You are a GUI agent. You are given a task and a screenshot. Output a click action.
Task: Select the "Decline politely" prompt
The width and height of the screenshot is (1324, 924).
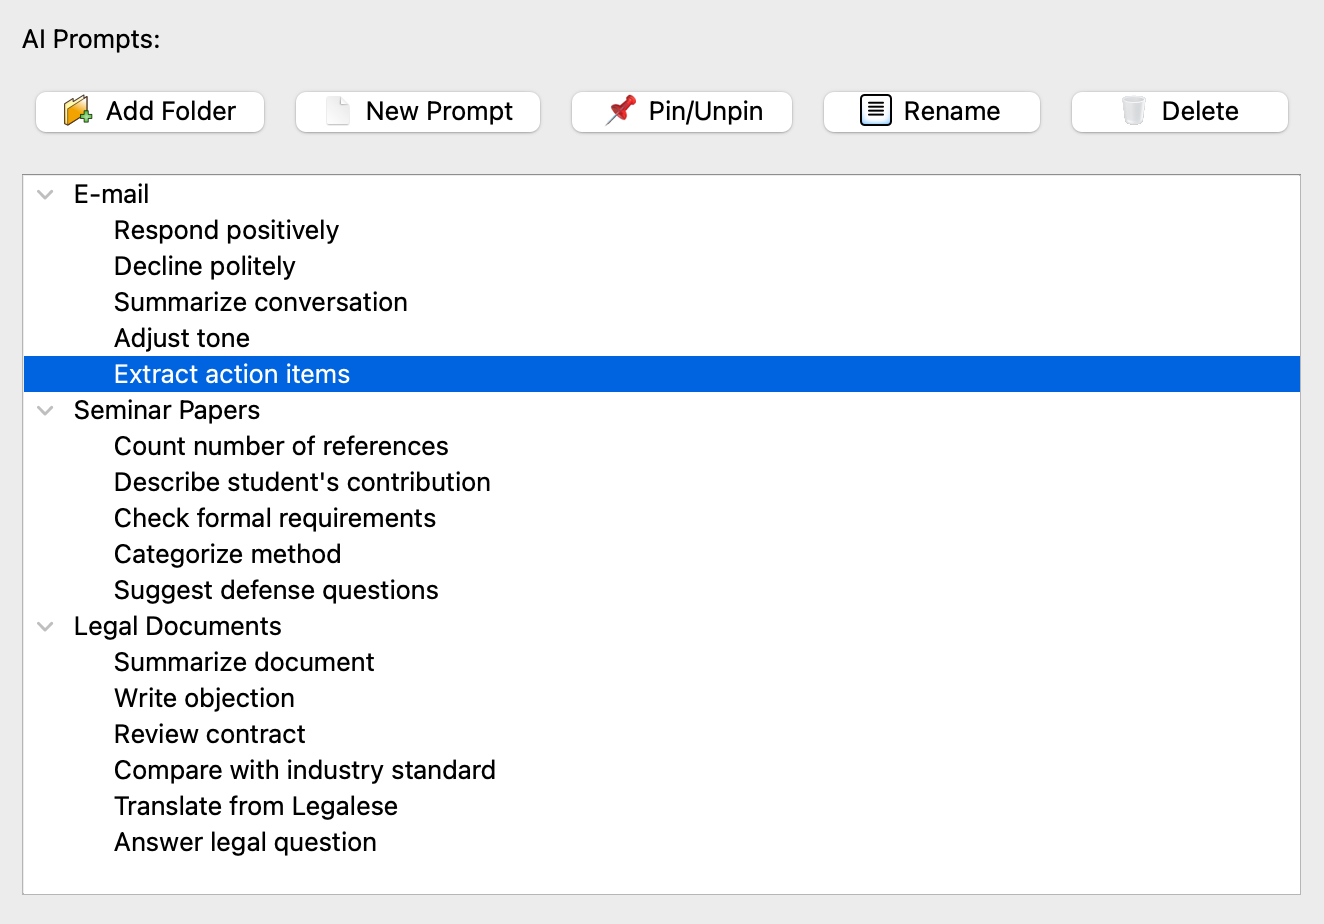click(x=204, y=266)
